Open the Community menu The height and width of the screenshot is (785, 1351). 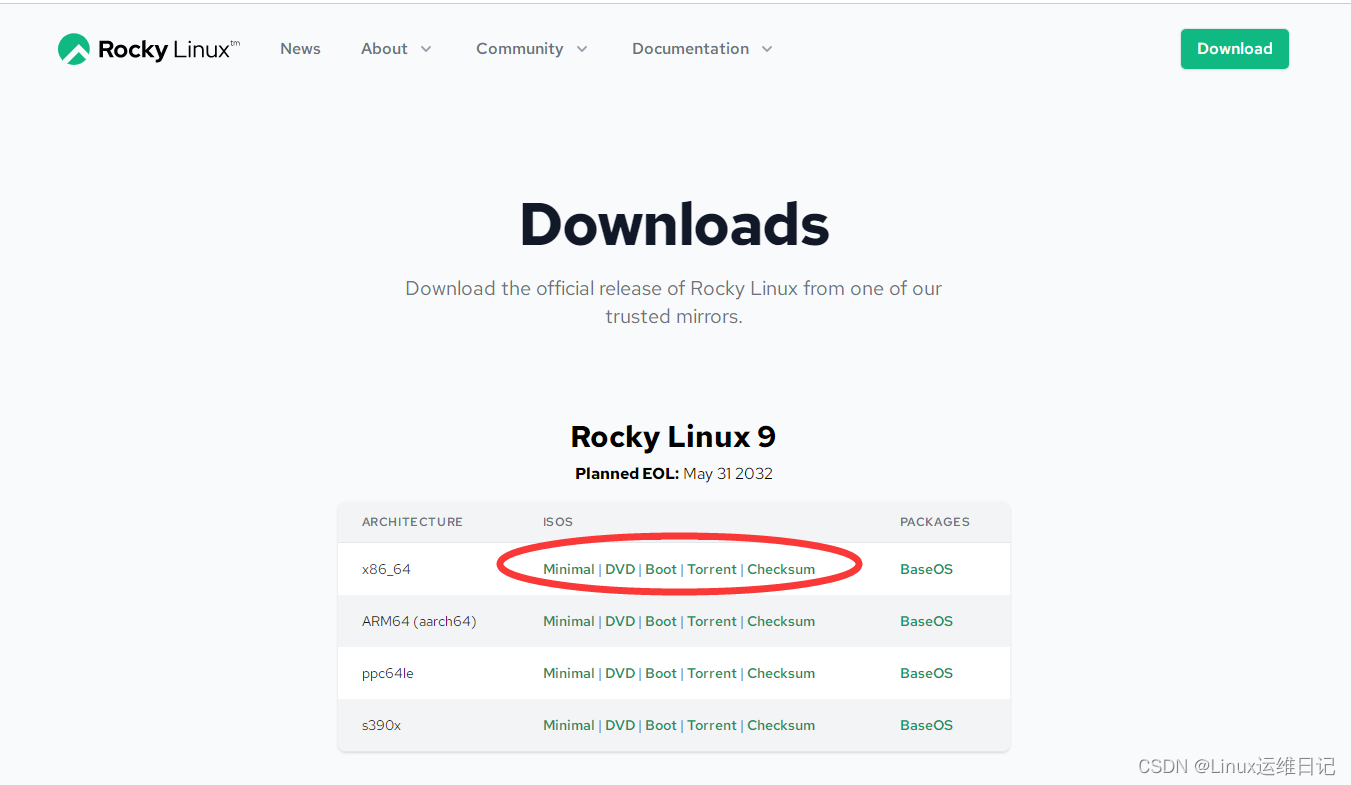click(519, 49)
